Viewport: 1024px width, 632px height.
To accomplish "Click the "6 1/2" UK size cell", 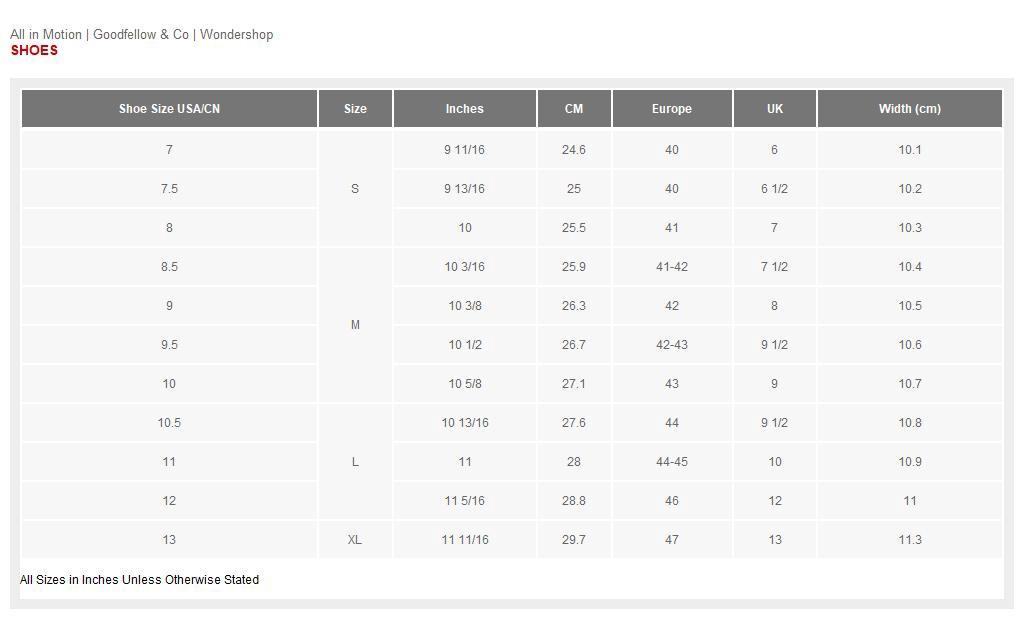I will pos(774,189).
